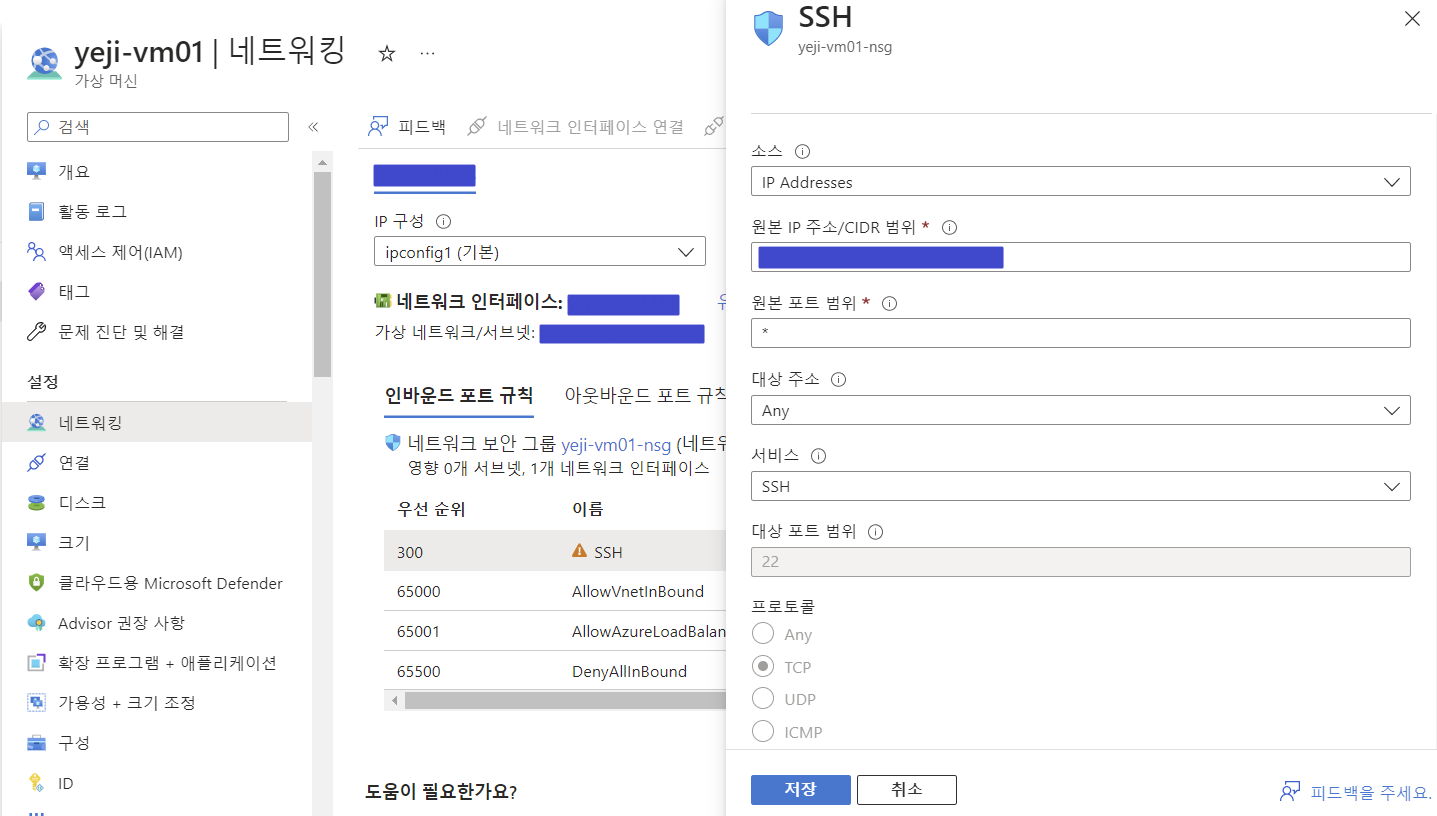Click the 연결 icon in the sidebar
The width and height of the screenshot is (1437, 816).
pyautogui.click(x=37, y=463)
